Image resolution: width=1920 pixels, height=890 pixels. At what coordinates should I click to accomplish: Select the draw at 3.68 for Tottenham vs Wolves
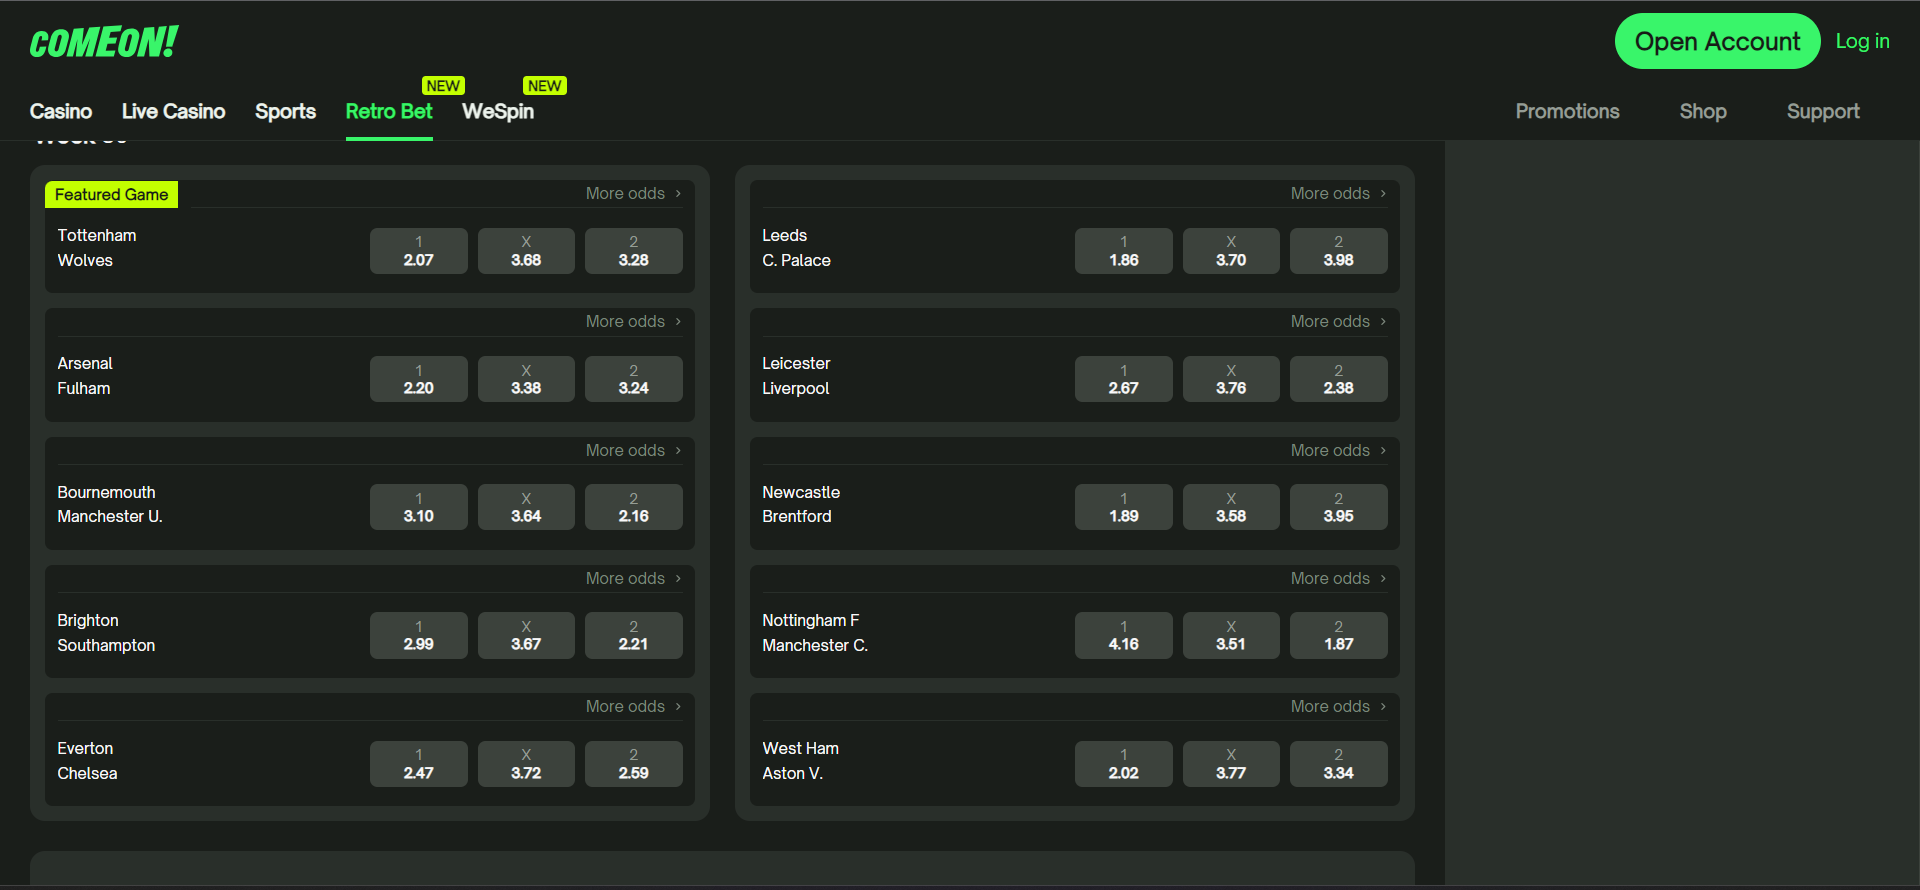(526, 251)
